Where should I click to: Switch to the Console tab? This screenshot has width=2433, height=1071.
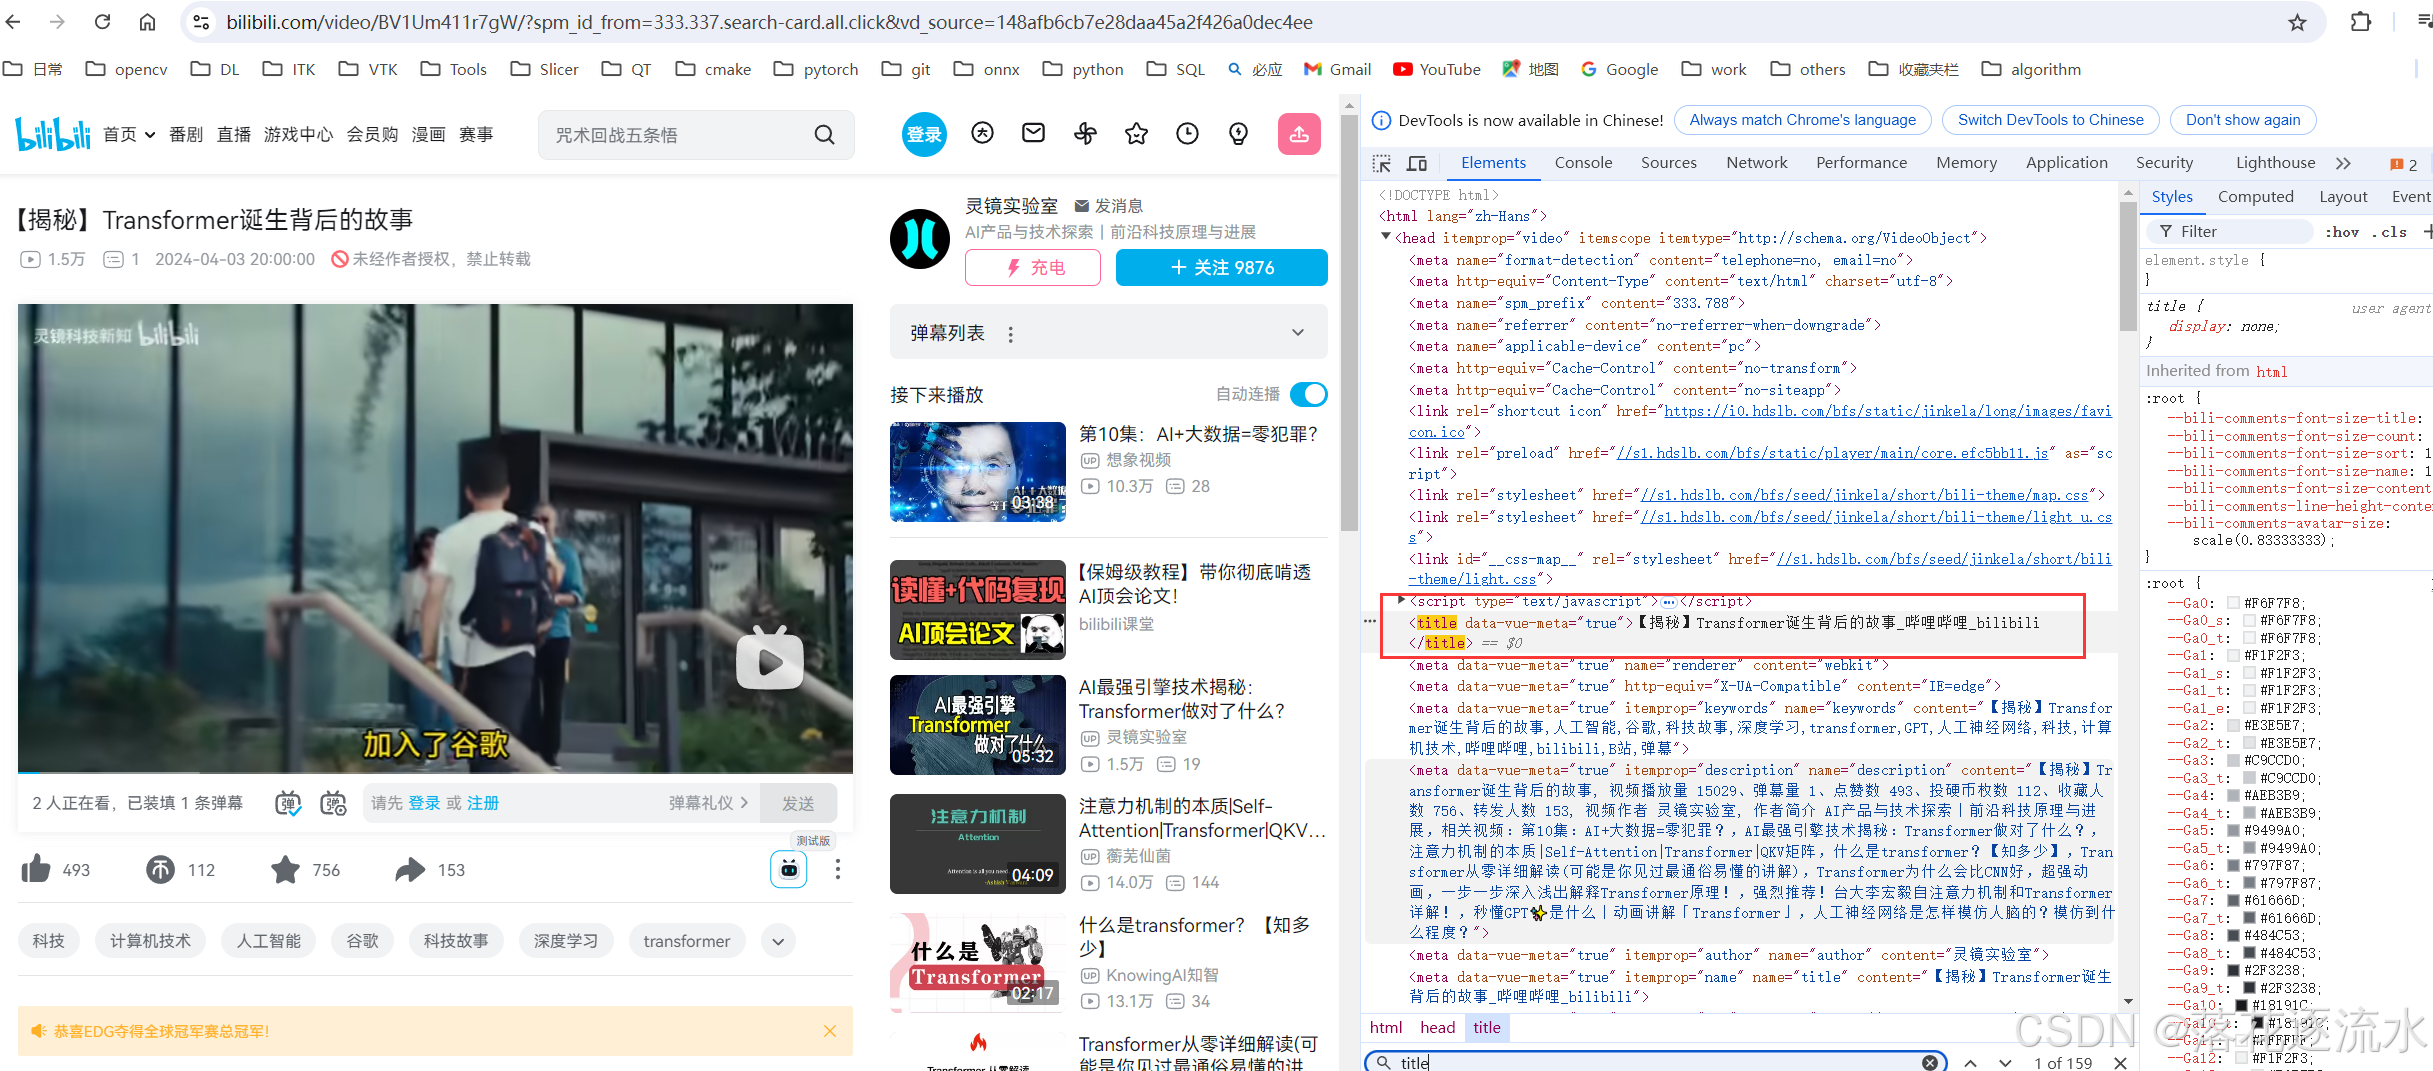pyautogui.click(x=1583, y=163)
